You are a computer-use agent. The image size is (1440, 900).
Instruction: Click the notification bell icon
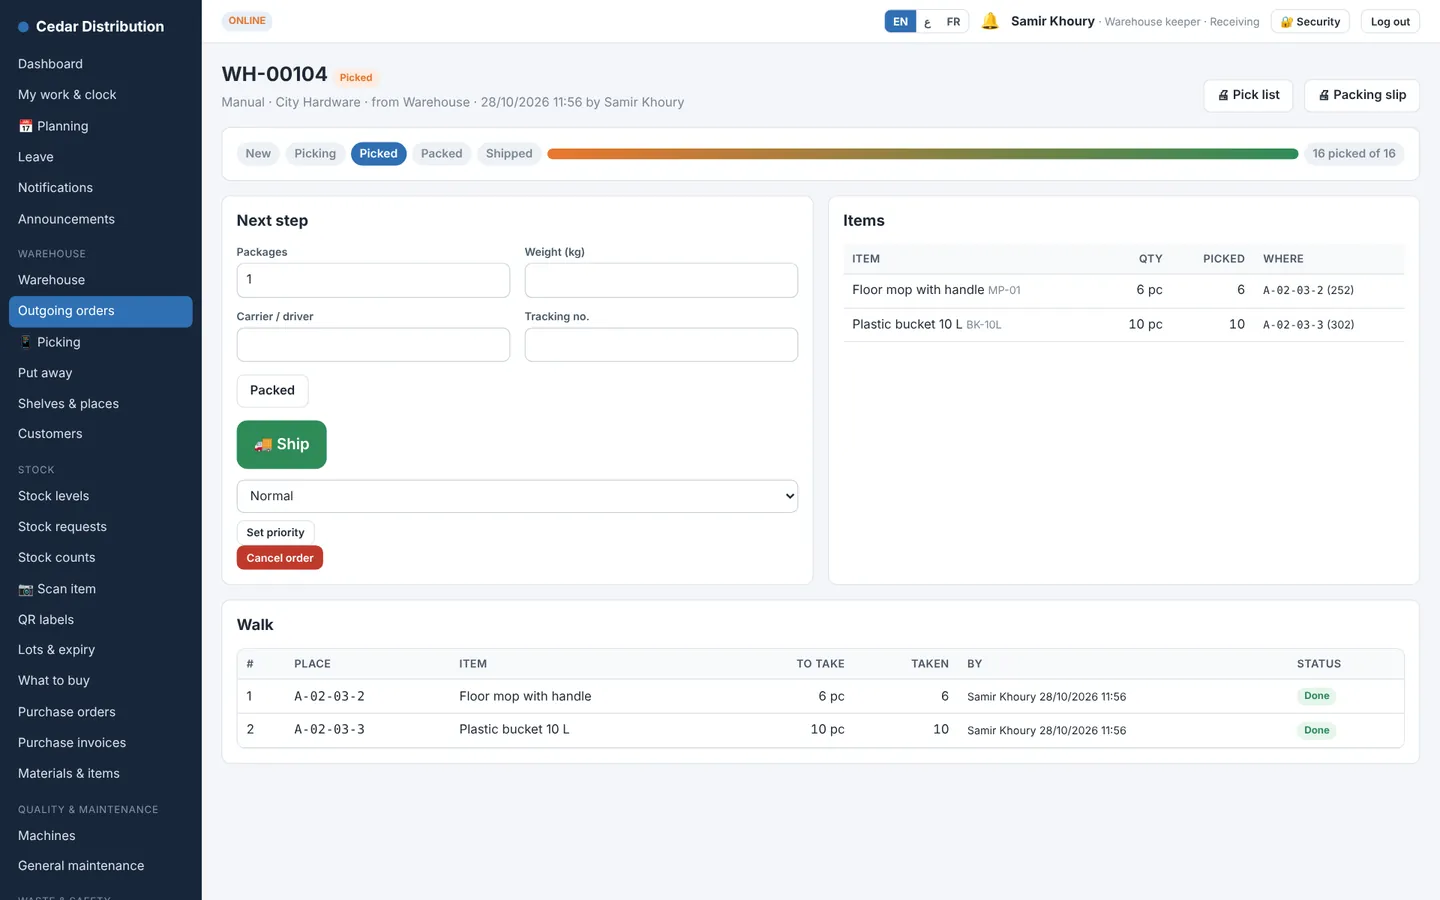pyautogui.click(x=990, y=21)
